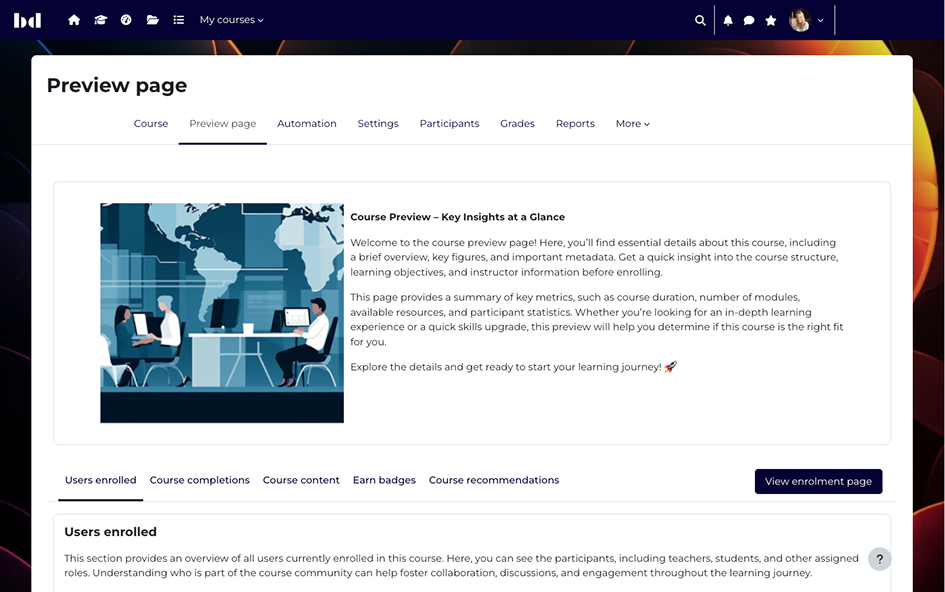Viewport: 945px width, 592px height.
Task: Open the user avatar menu
Action: [x=806, y=20]
